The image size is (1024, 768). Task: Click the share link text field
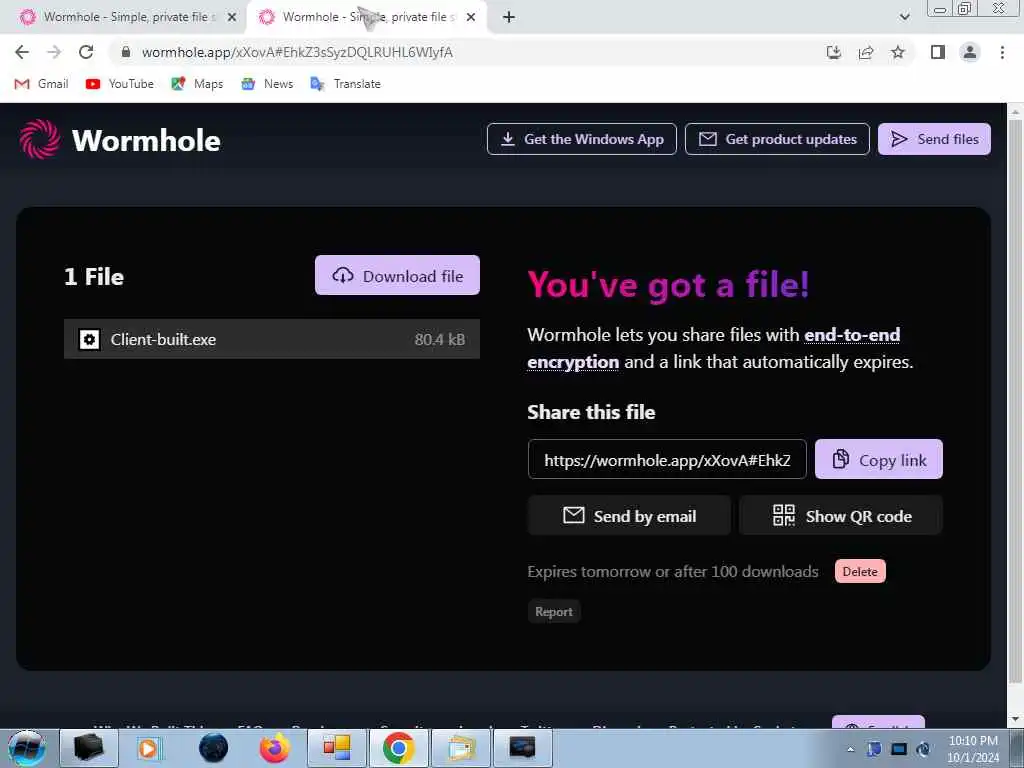click(667, 460)
